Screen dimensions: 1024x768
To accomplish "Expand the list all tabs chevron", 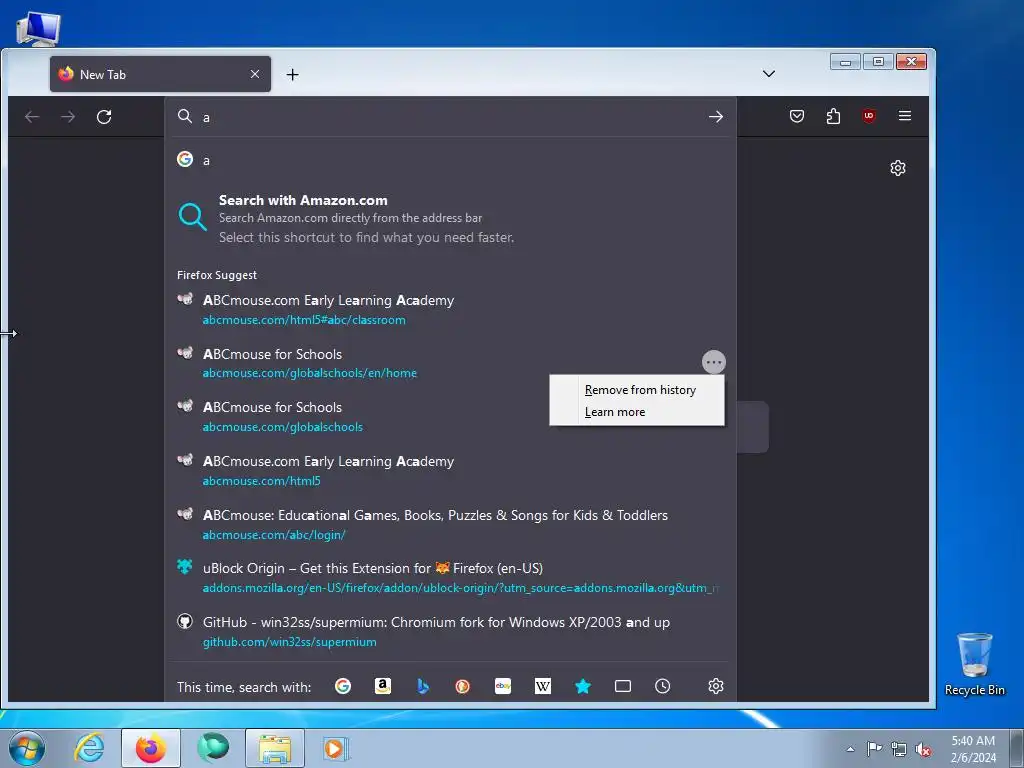I will (x=769, y=74).
